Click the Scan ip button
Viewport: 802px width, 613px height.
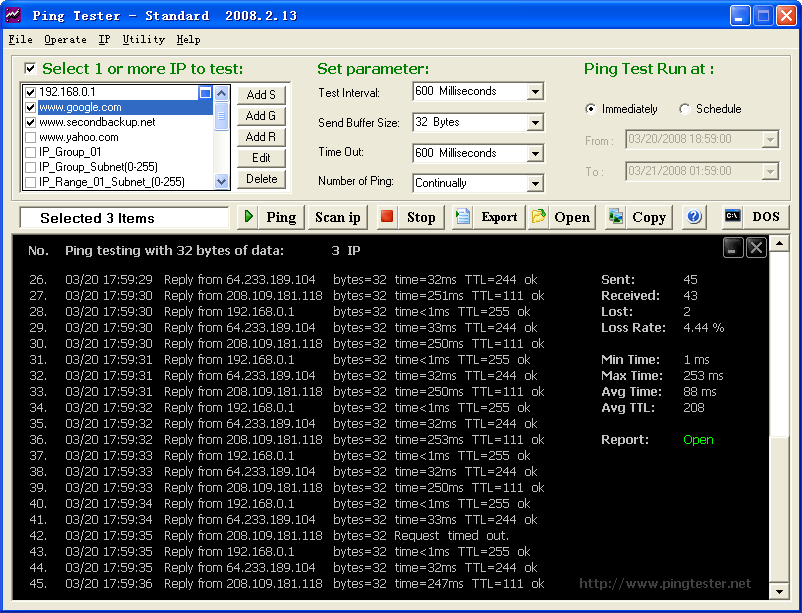[337, 217]
